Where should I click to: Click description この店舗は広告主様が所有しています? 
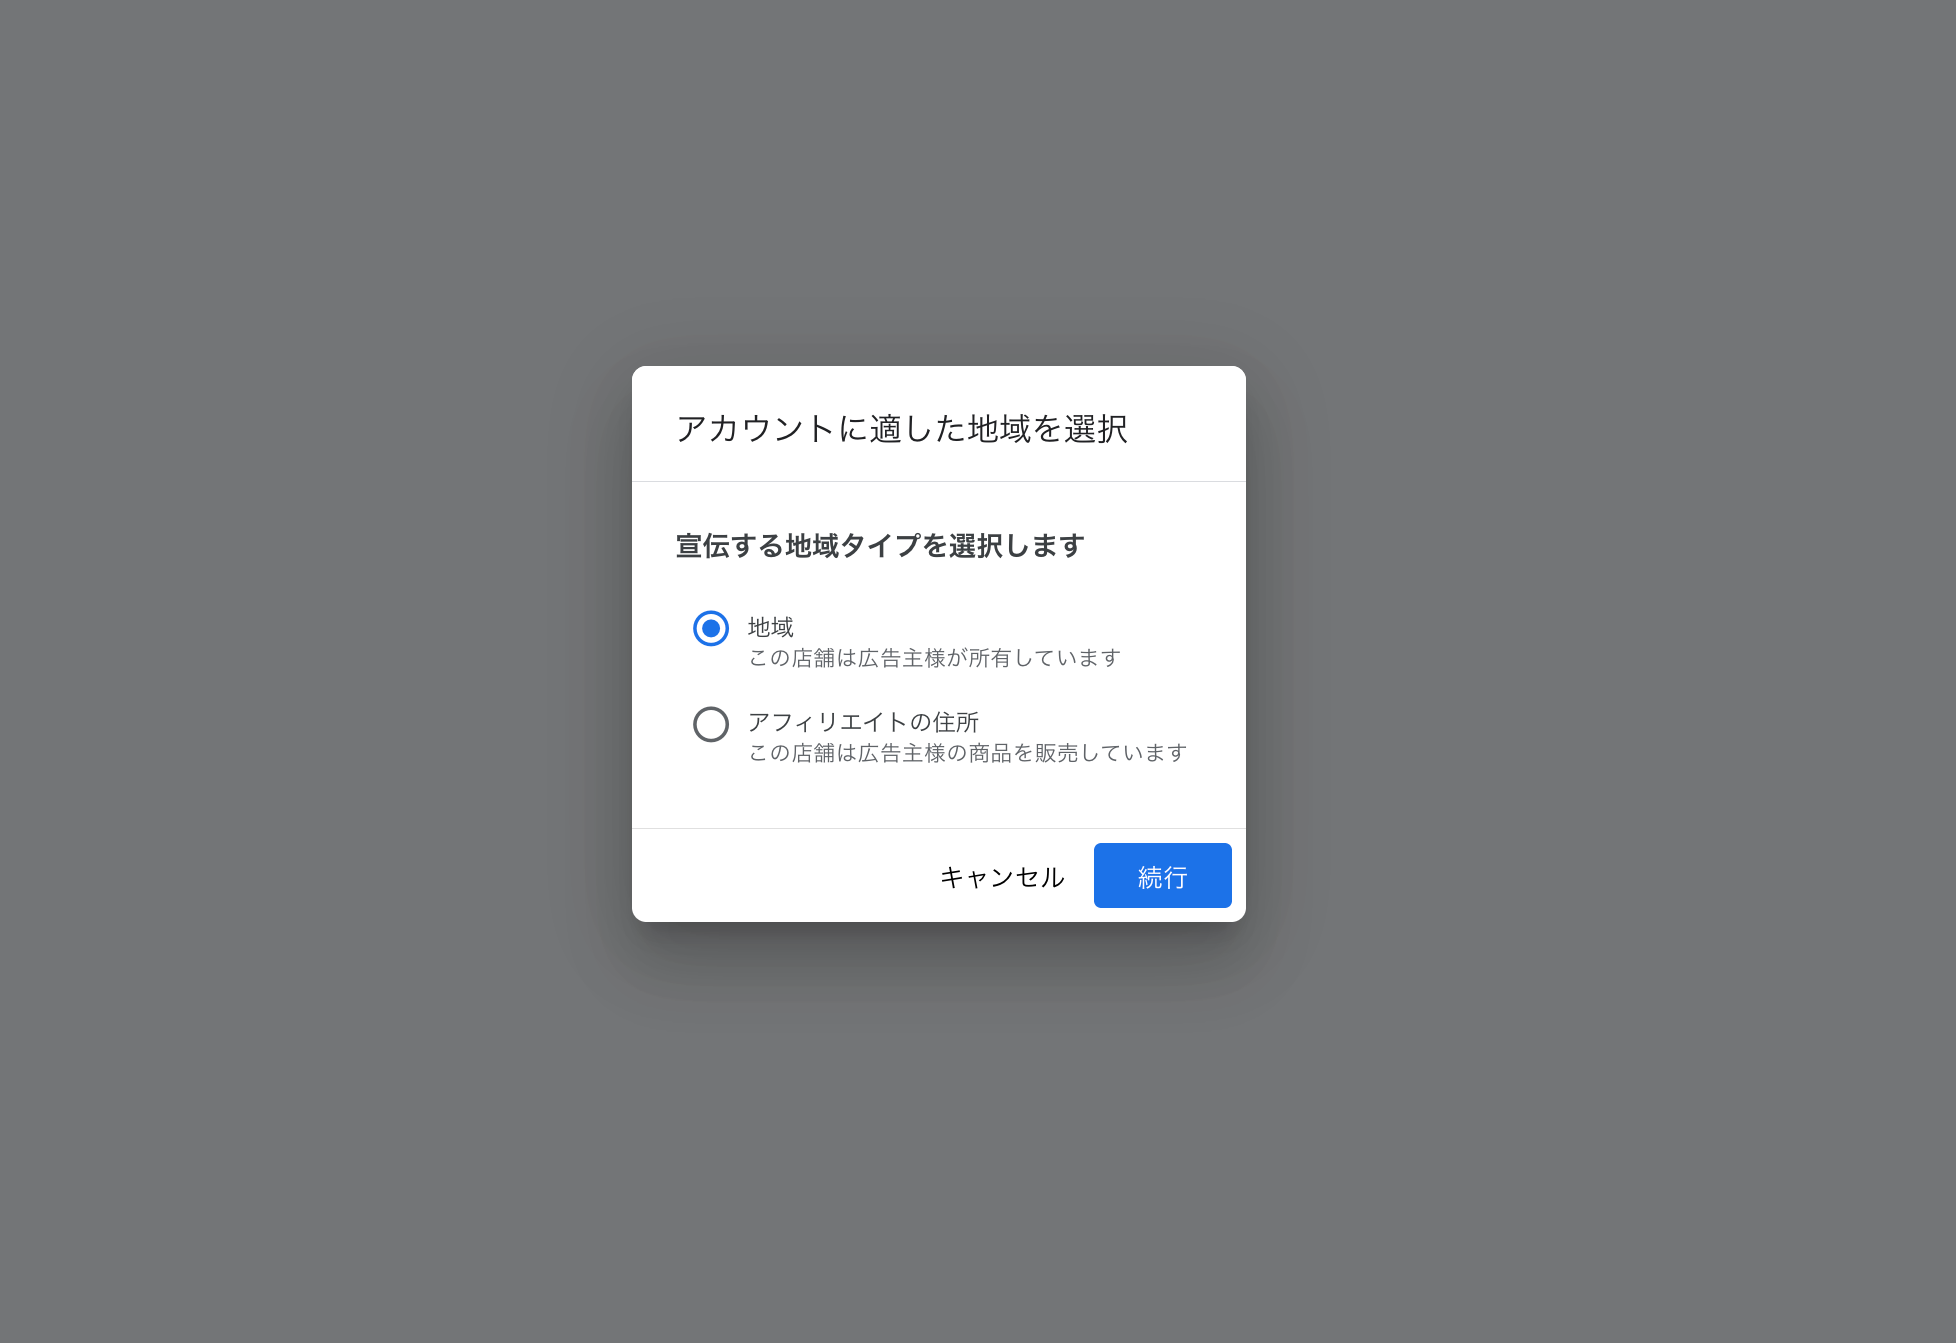coord(935,658)
